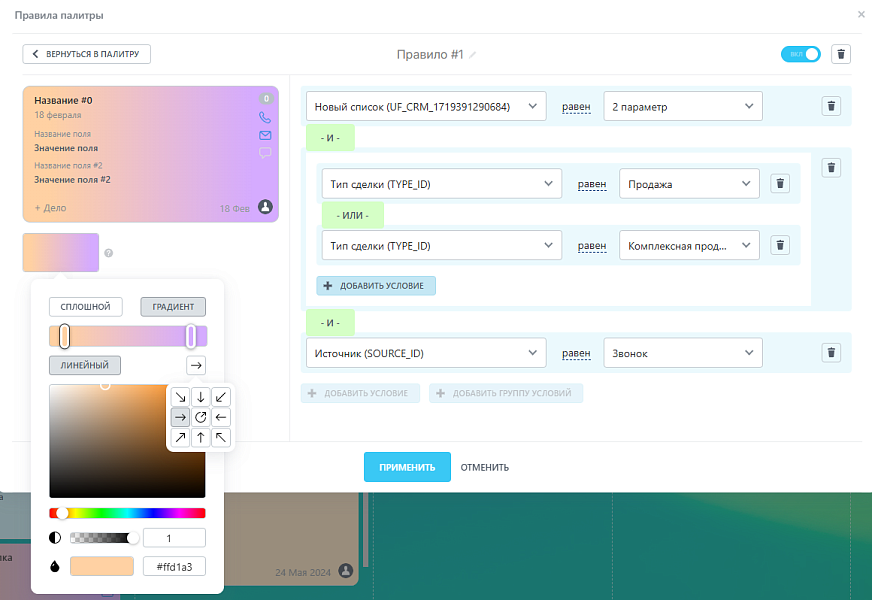872x600 pixels.
Task: Toggle the rule enabled switch off
Action: coord(800,54)
